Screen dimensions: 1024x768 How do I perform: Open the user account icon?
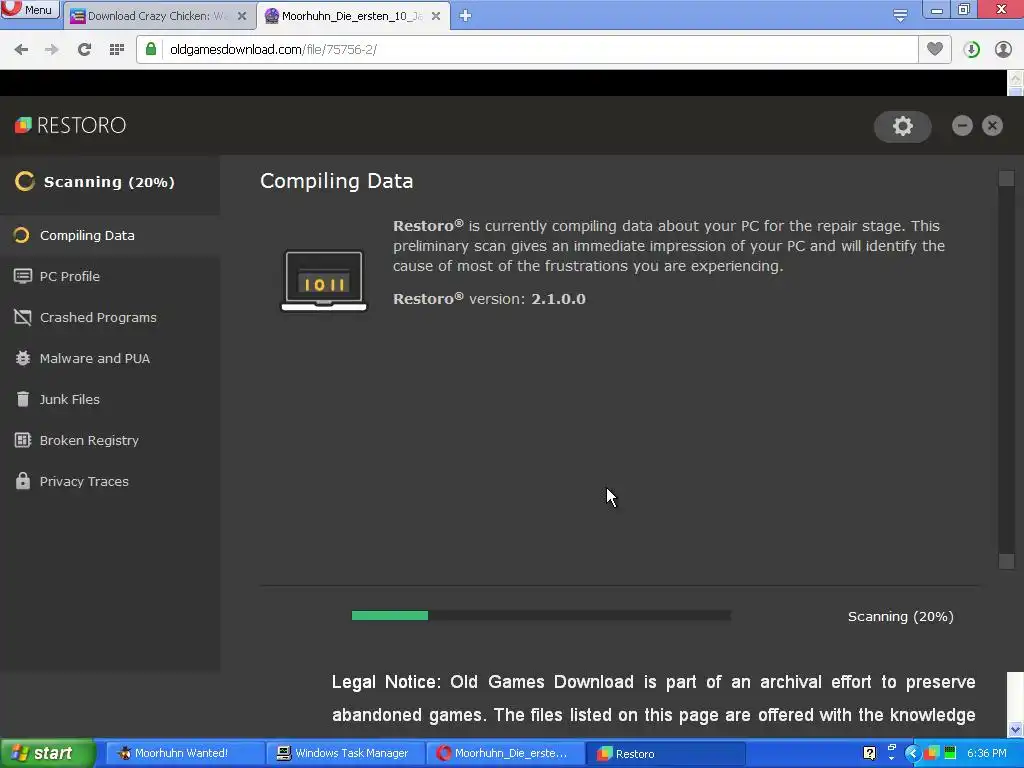[1003, 50]
